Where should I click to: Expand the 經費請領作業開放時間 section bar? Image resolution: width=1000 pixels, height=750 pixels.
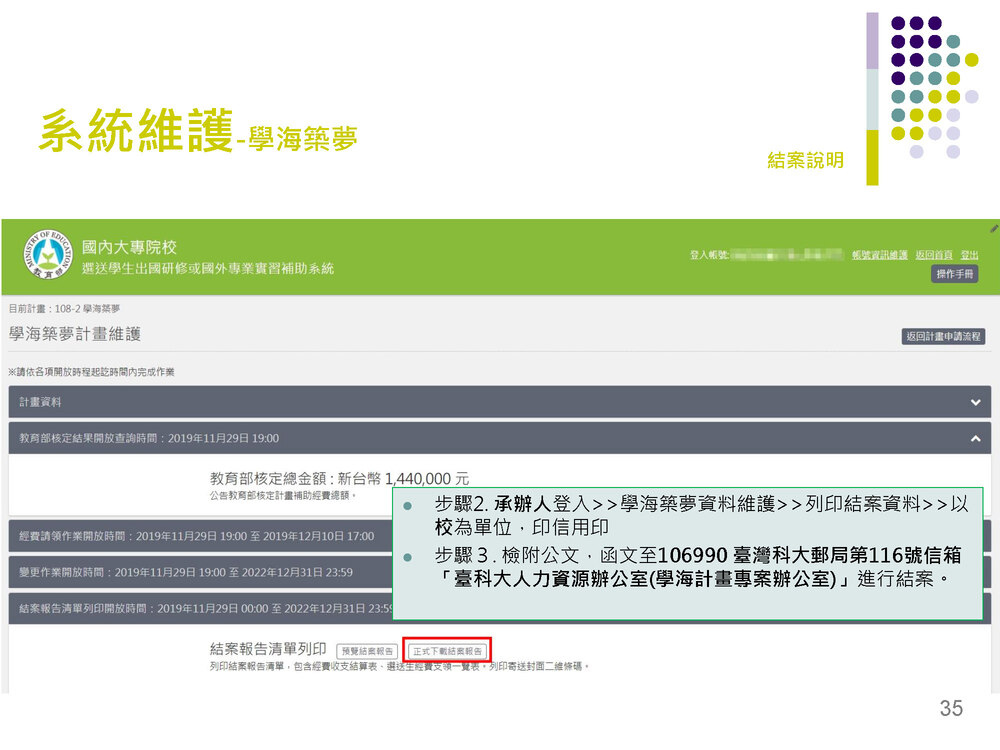[x=200, y=536]
